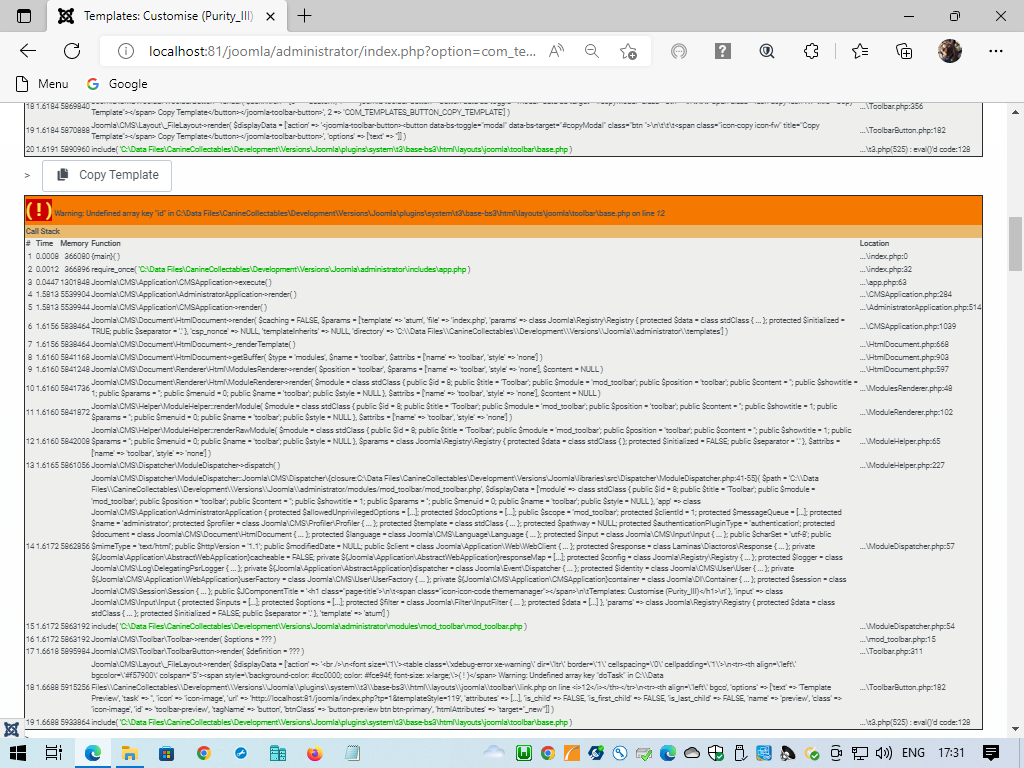This screenshot has width=1024, height=768.
Task: Click the scrollbar up arrow
Action: pos(1016,112)
